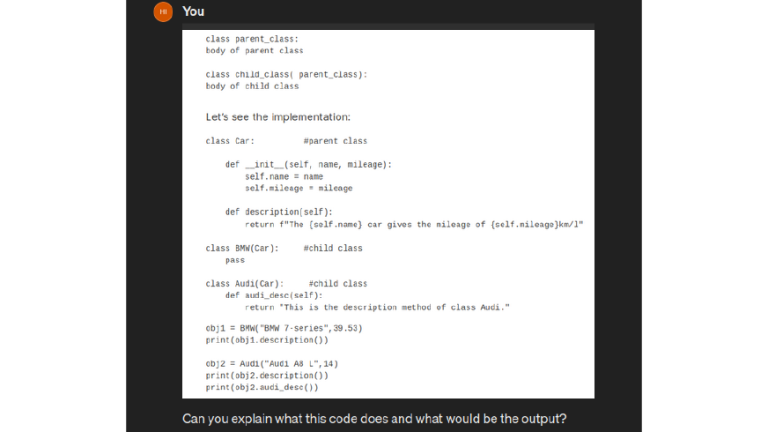
Task: Click the "#parent class" comment
Action: click(335, 141)
